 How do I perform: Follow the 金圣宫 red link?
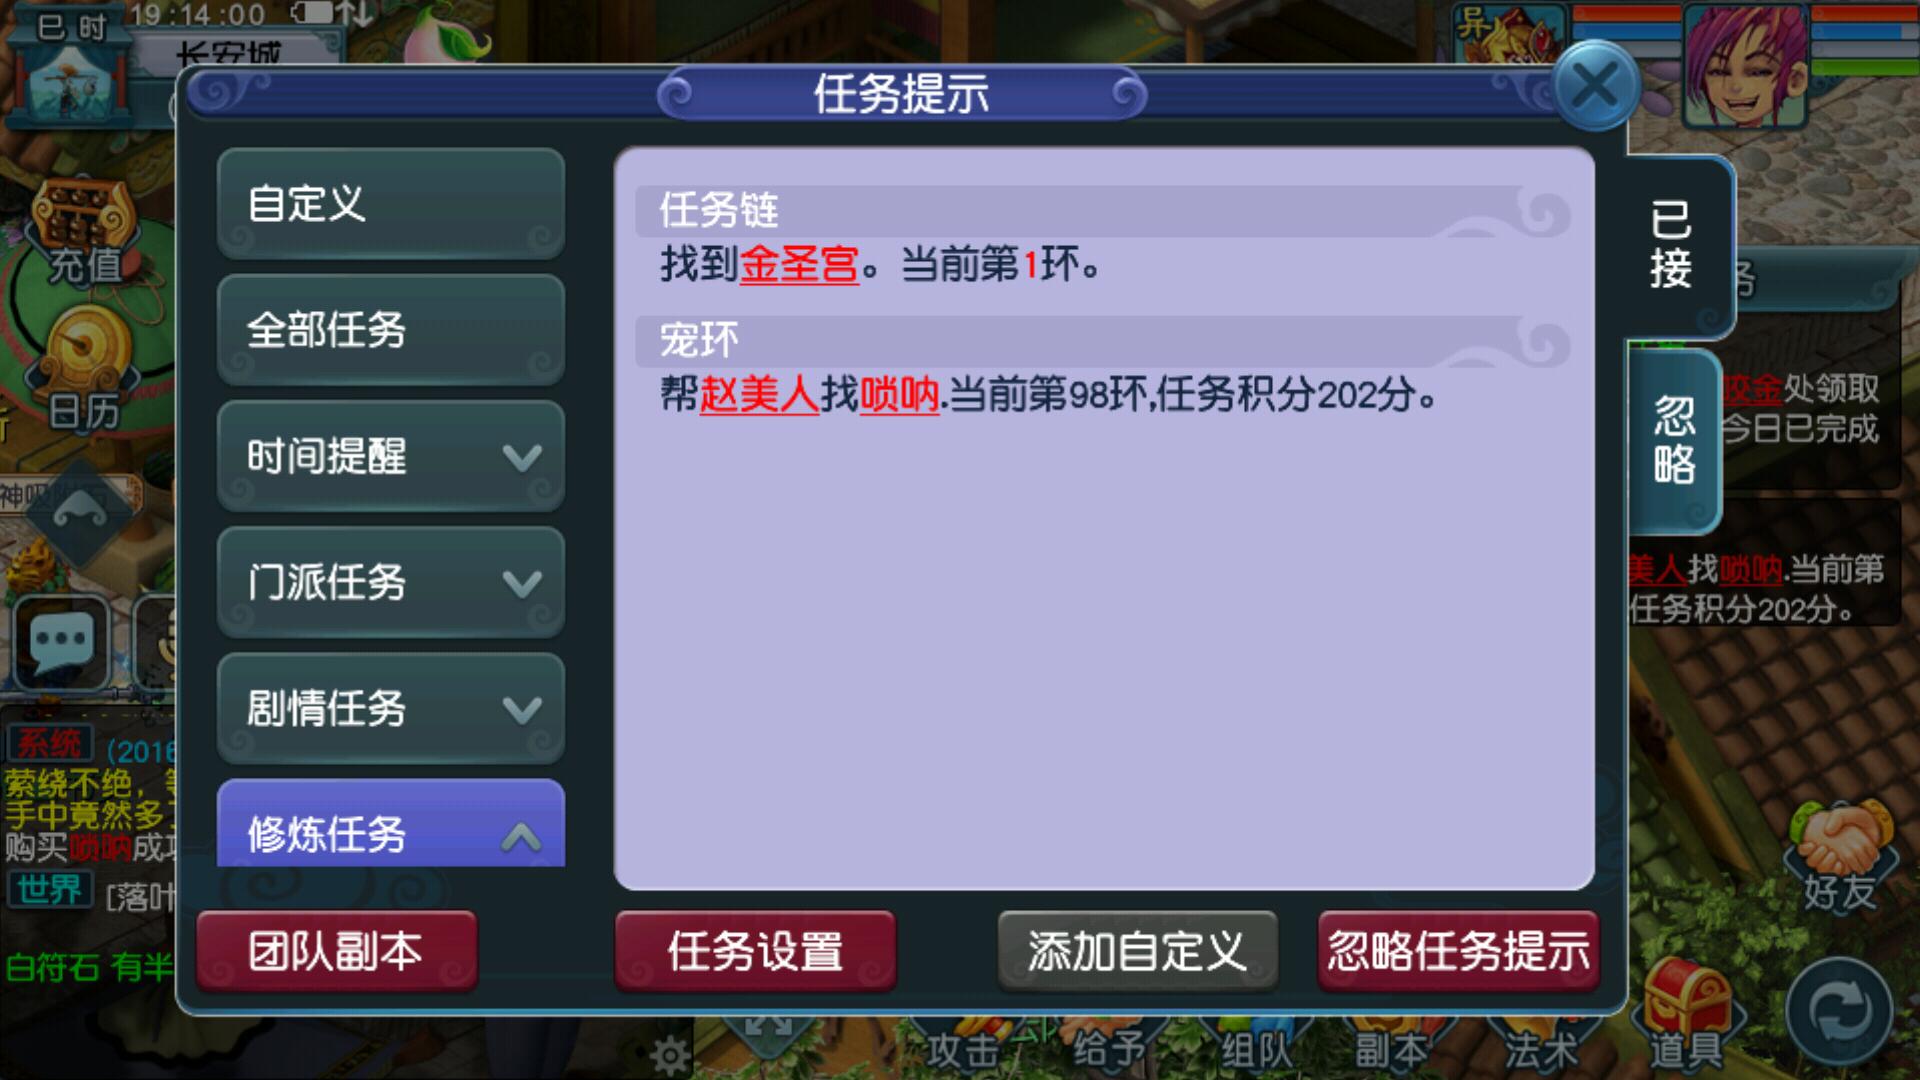[799, 265]
